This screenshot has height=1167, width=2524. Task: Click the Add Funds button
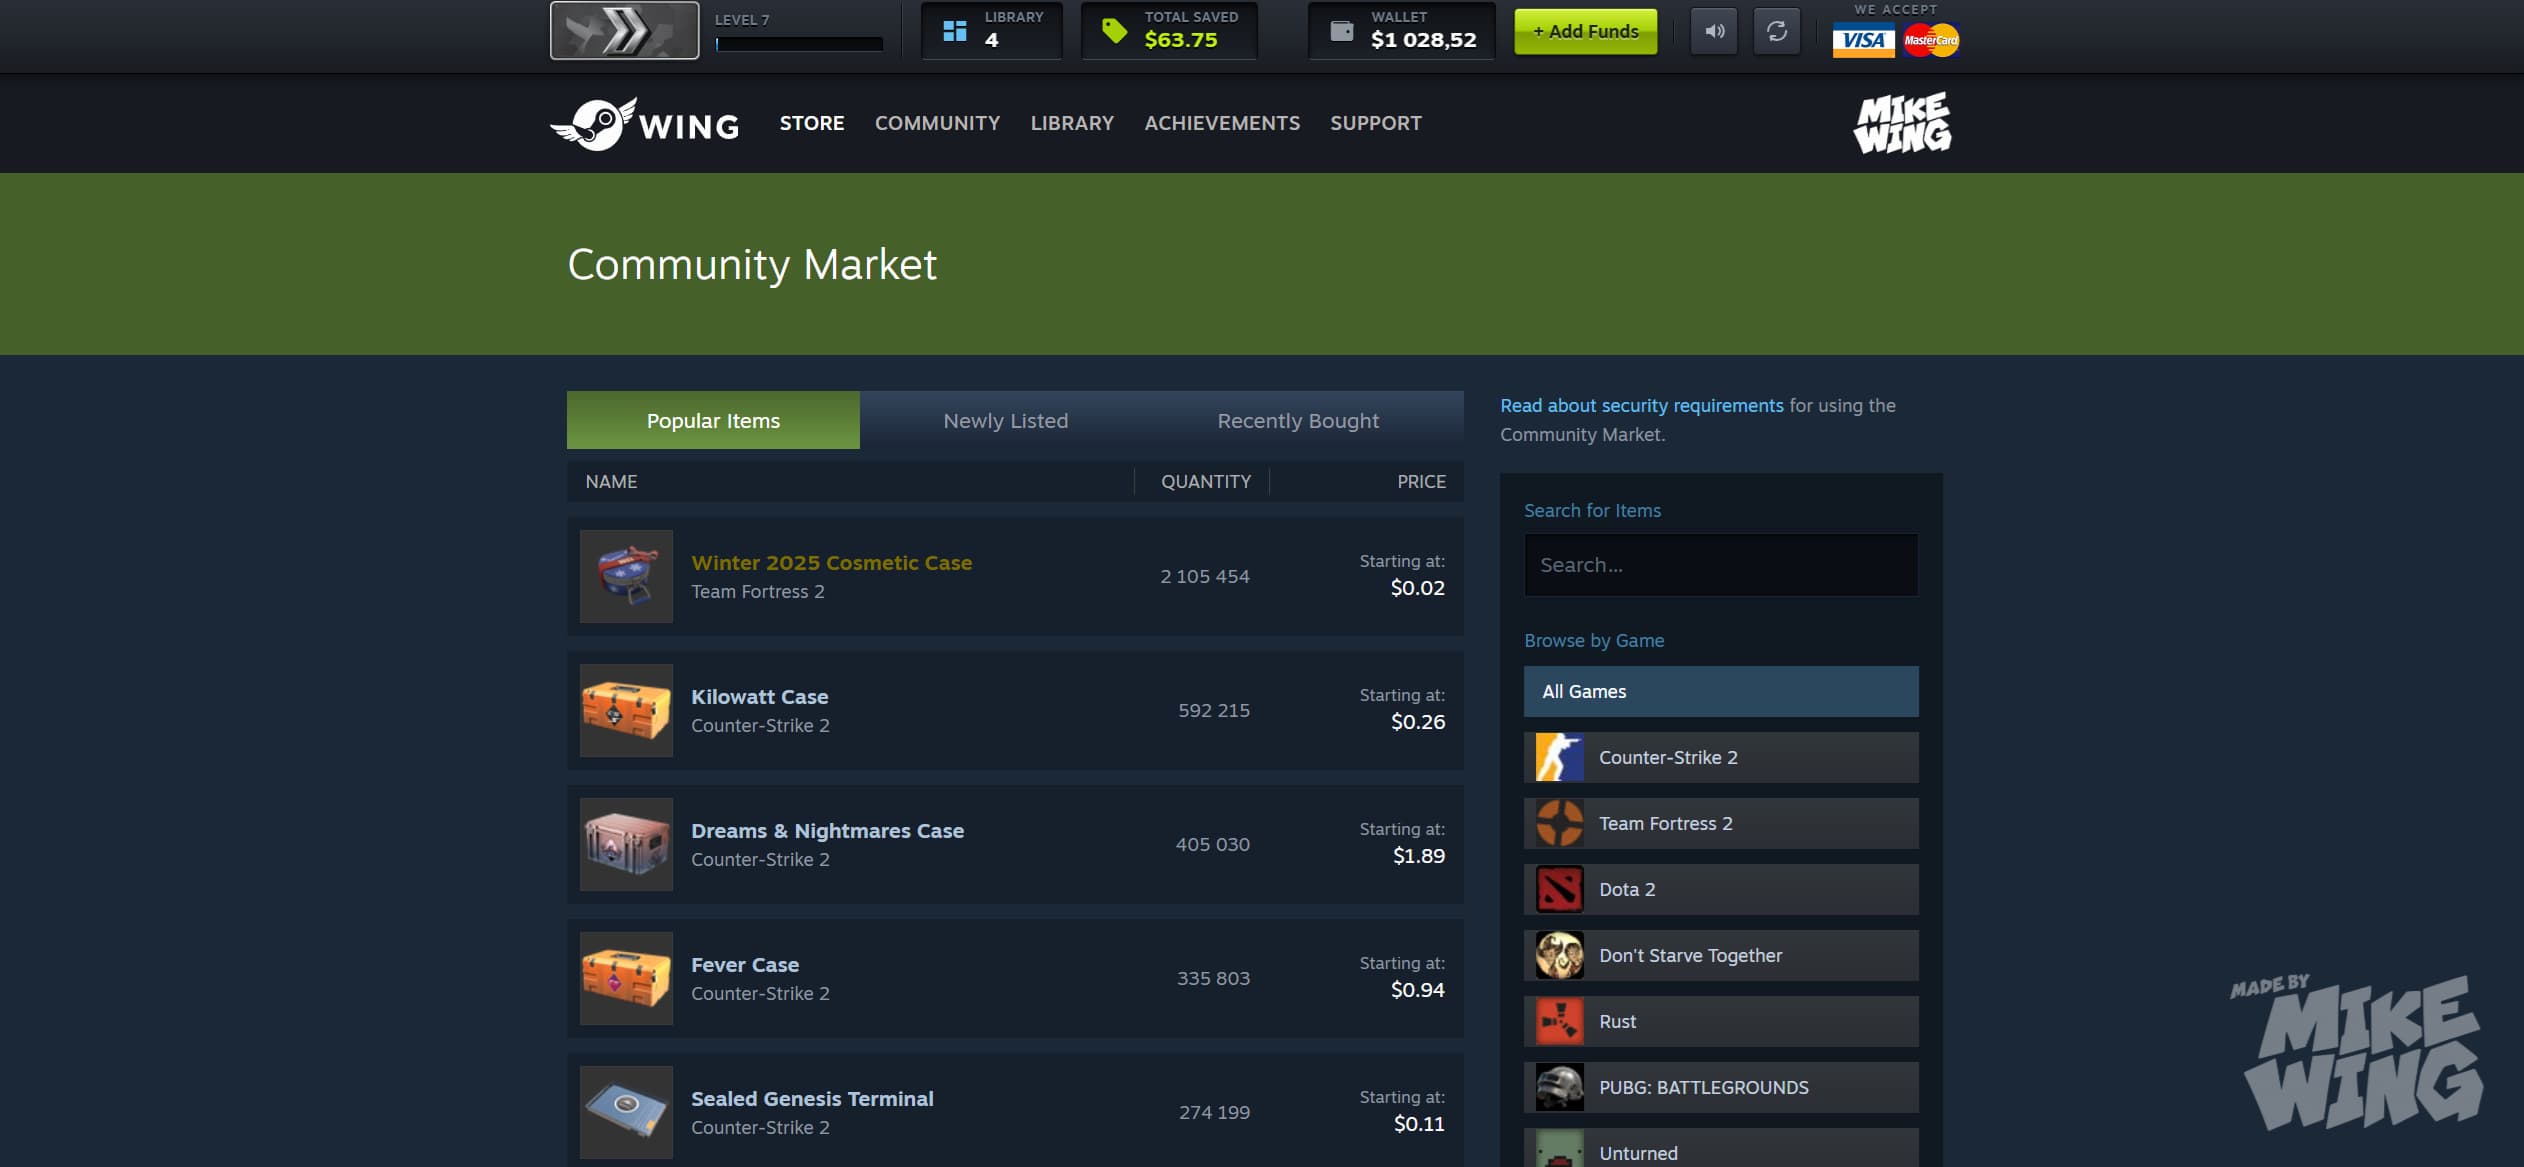click(x=1585, y=31)
